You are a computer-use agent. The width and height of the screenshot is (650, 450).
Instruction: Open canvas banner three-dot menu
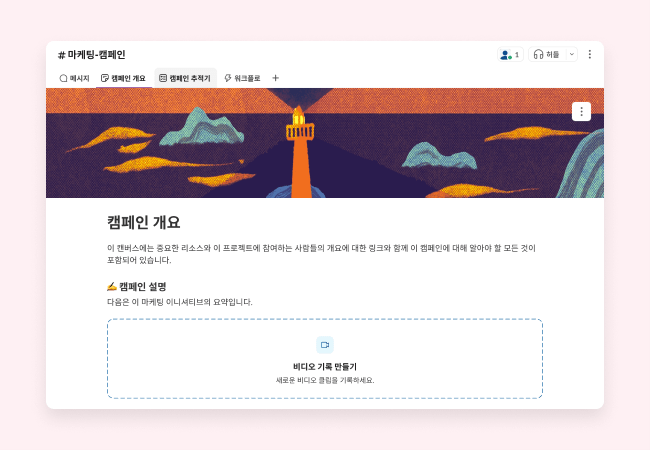coord(581,111)
